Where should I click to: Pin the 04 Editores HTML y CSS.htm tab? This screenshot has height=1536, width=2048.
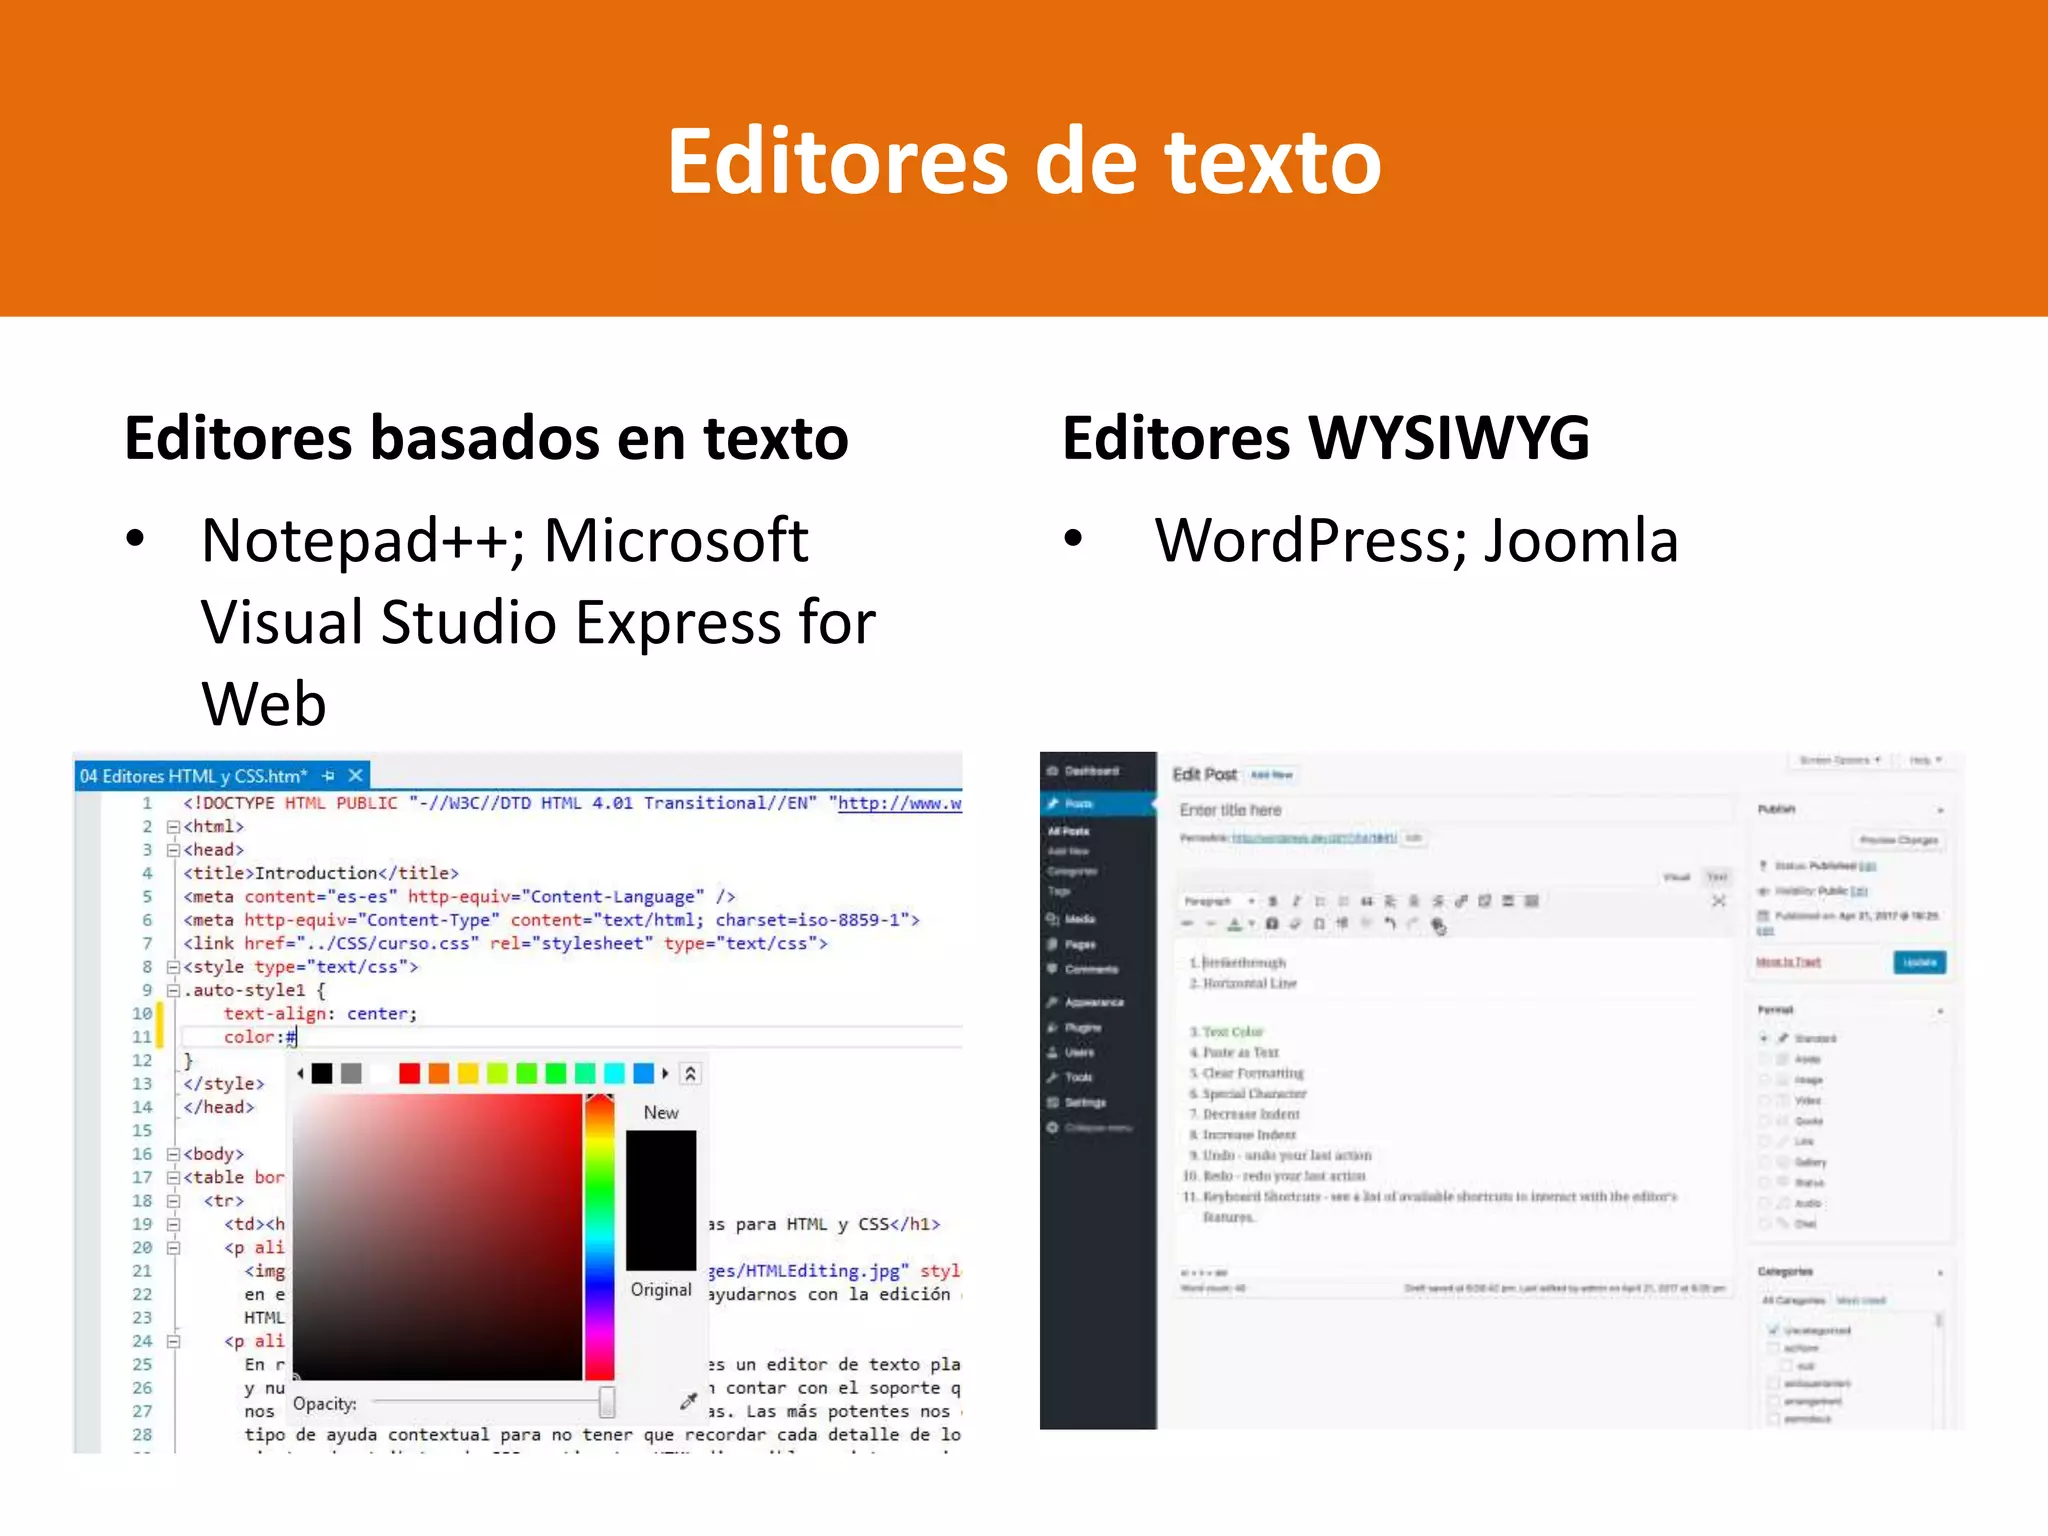[329, 776]
